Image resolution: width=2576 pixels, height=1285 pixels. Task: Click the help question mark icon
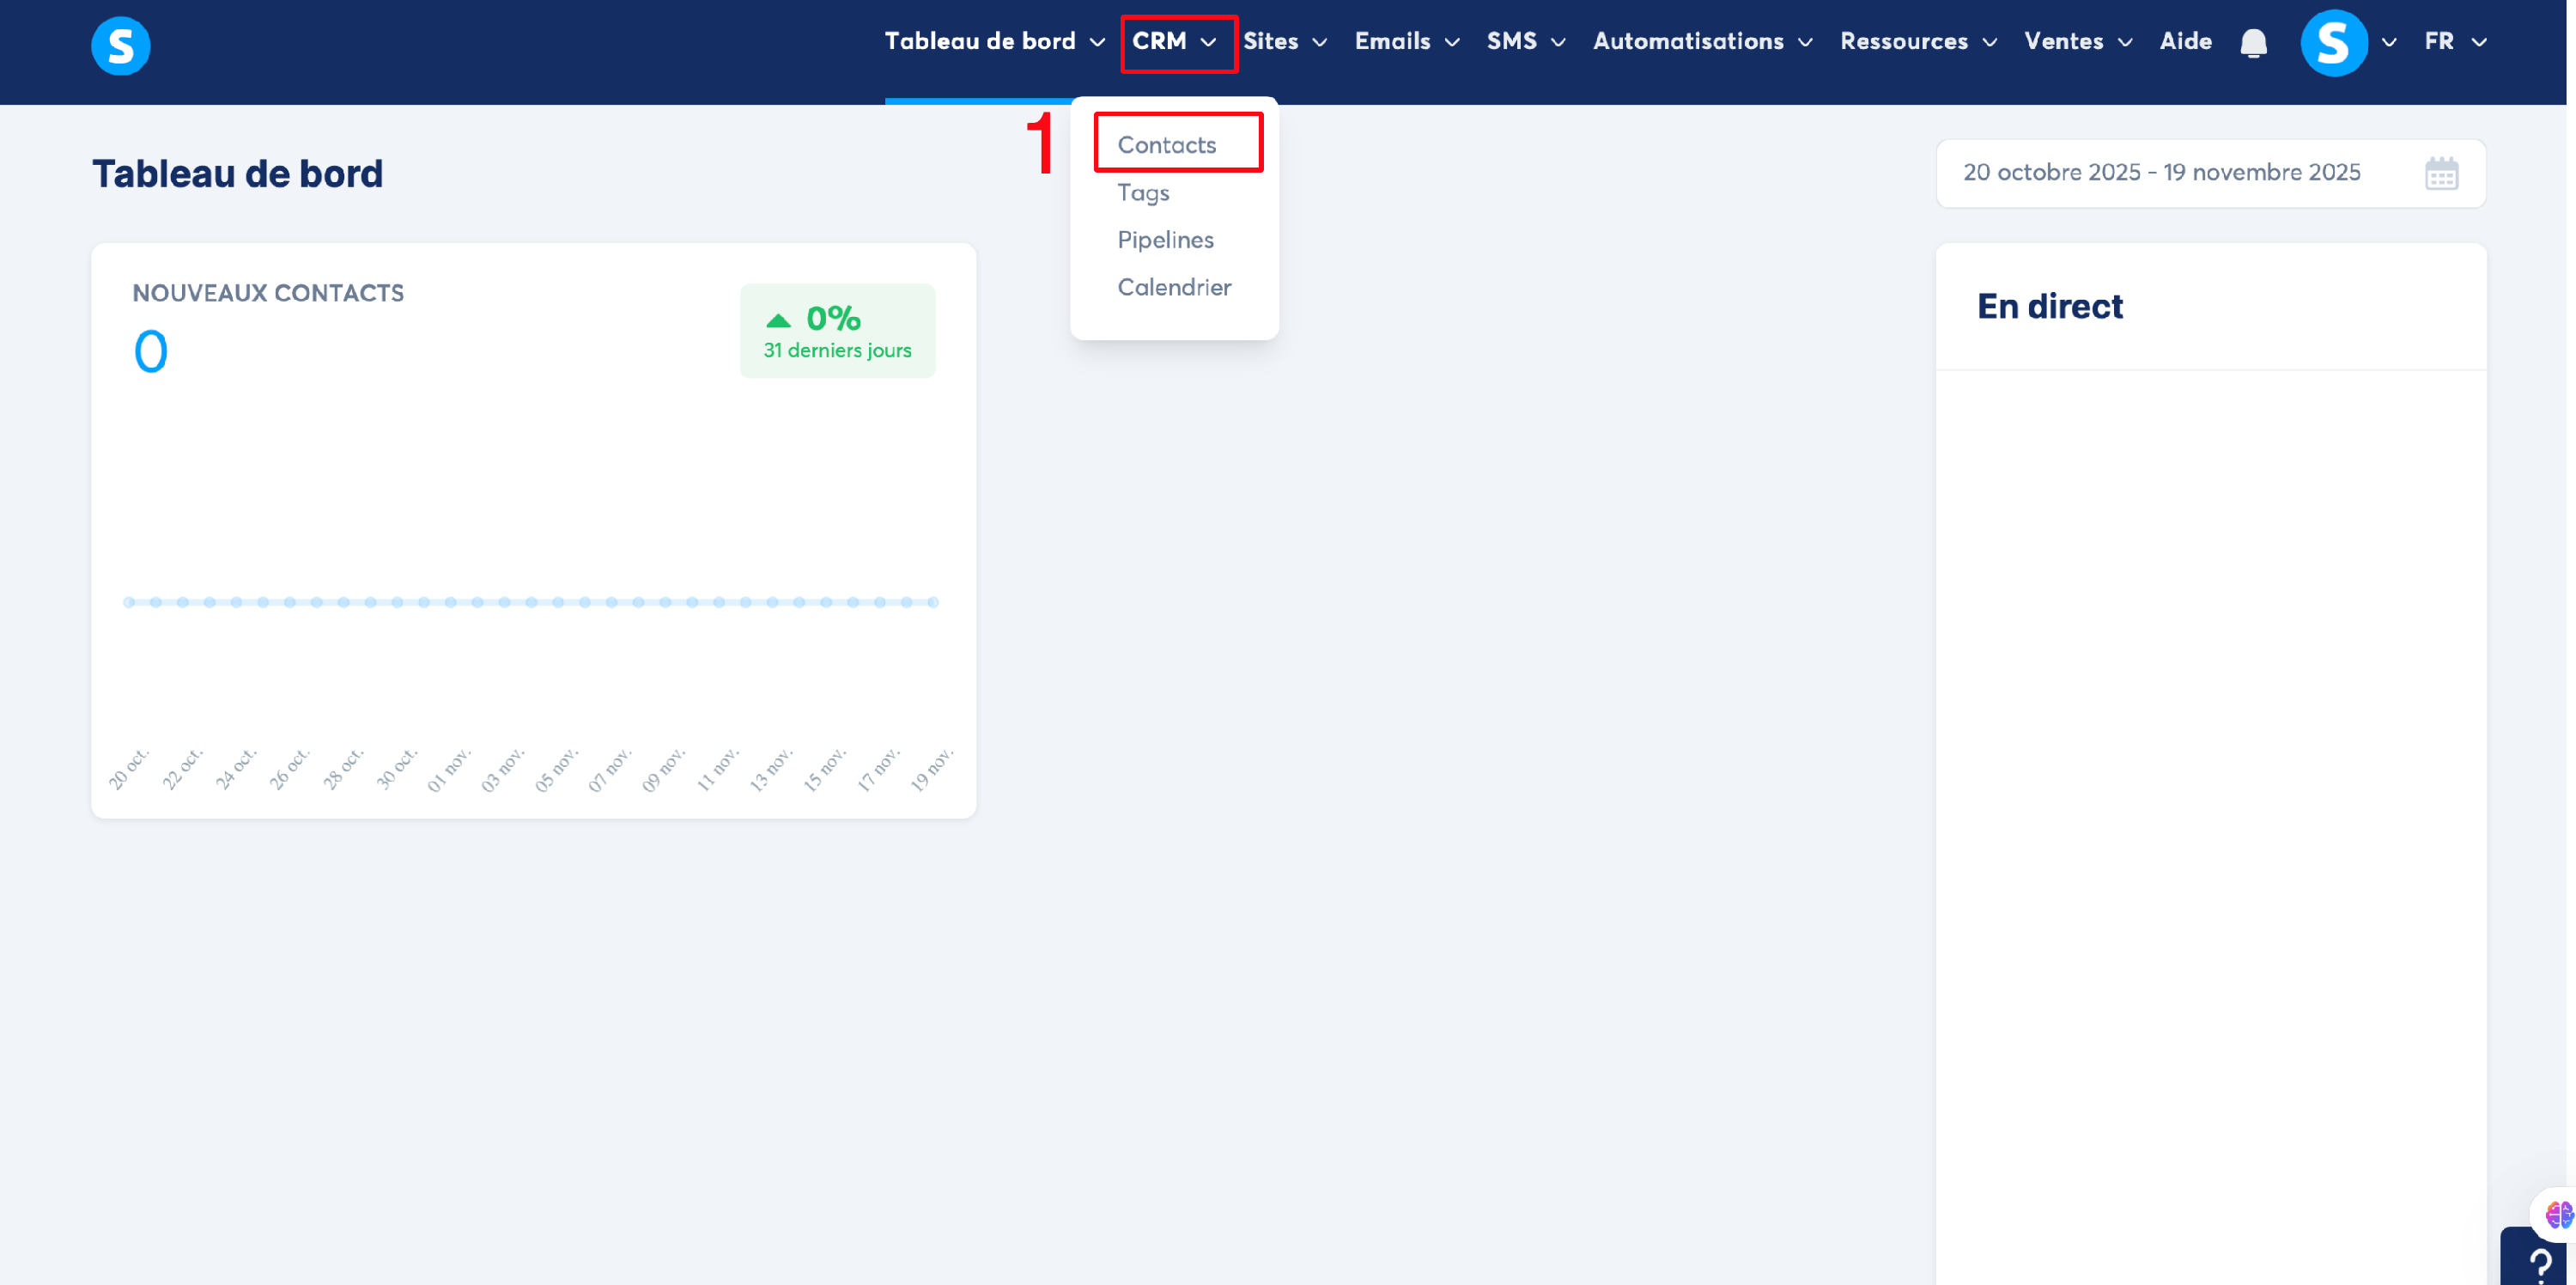tap(2539, 1262)
